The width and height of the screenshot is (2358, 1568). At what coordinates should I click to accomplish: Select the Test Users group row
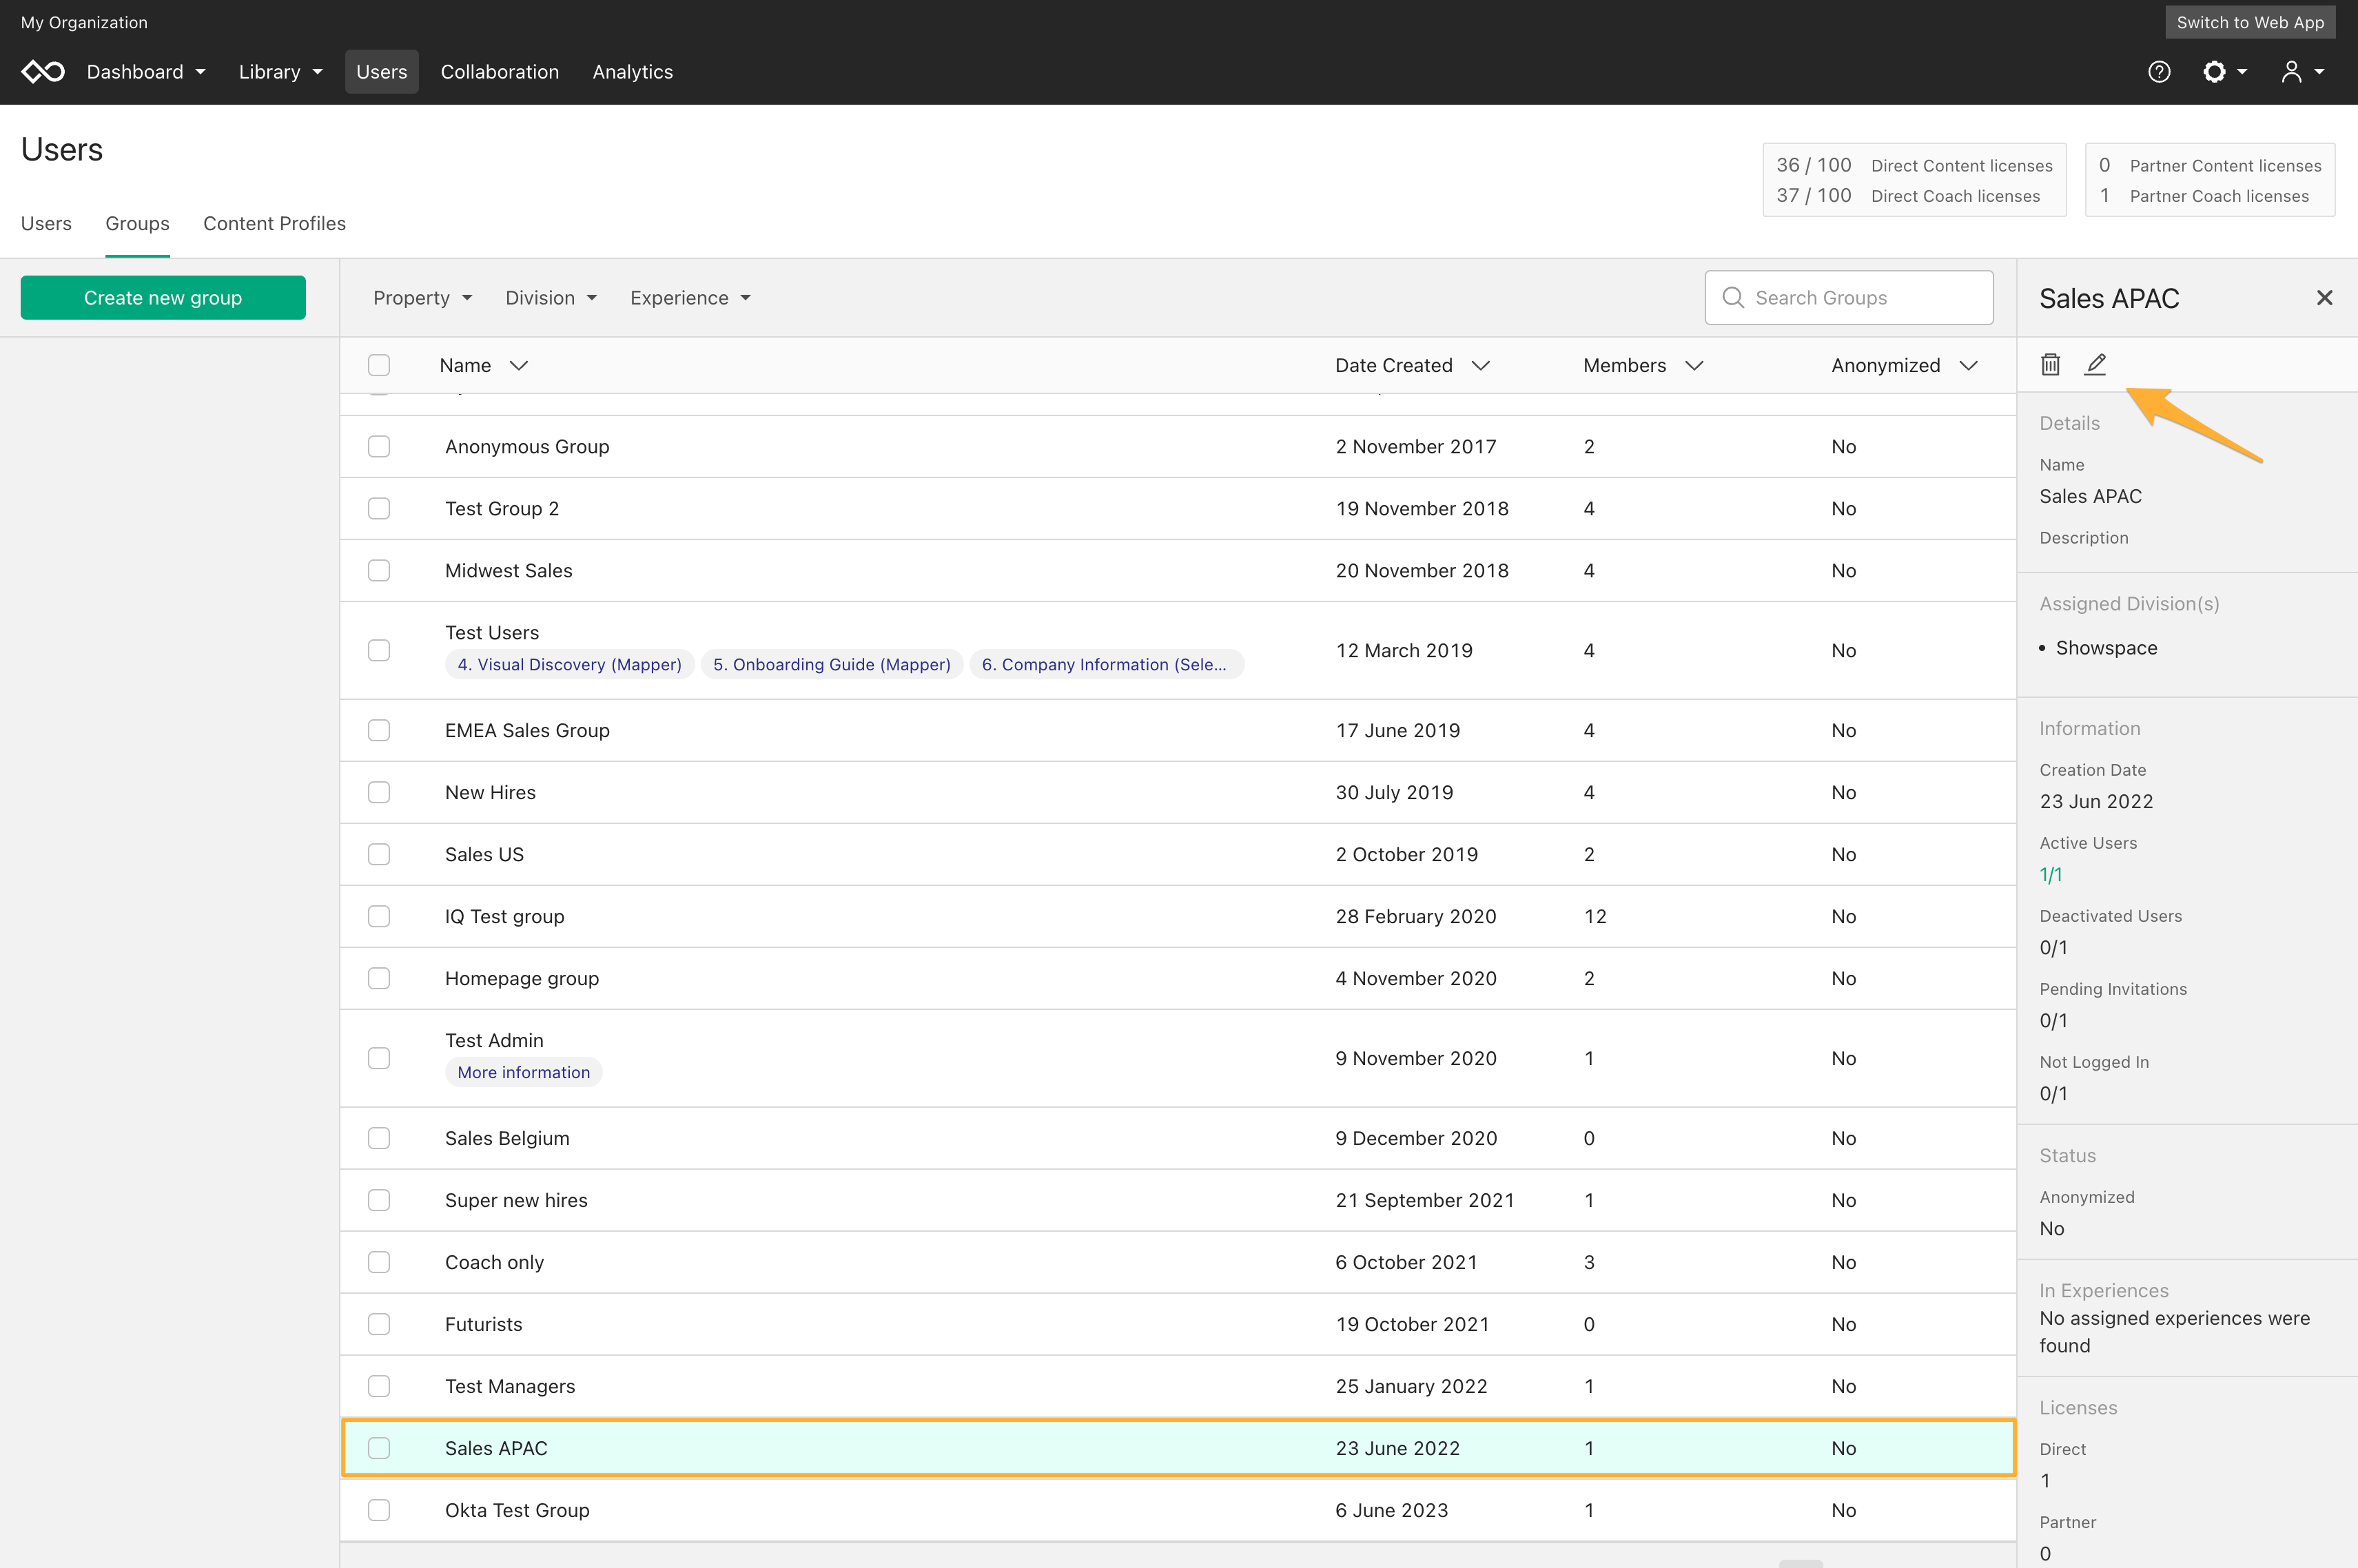1178,650
